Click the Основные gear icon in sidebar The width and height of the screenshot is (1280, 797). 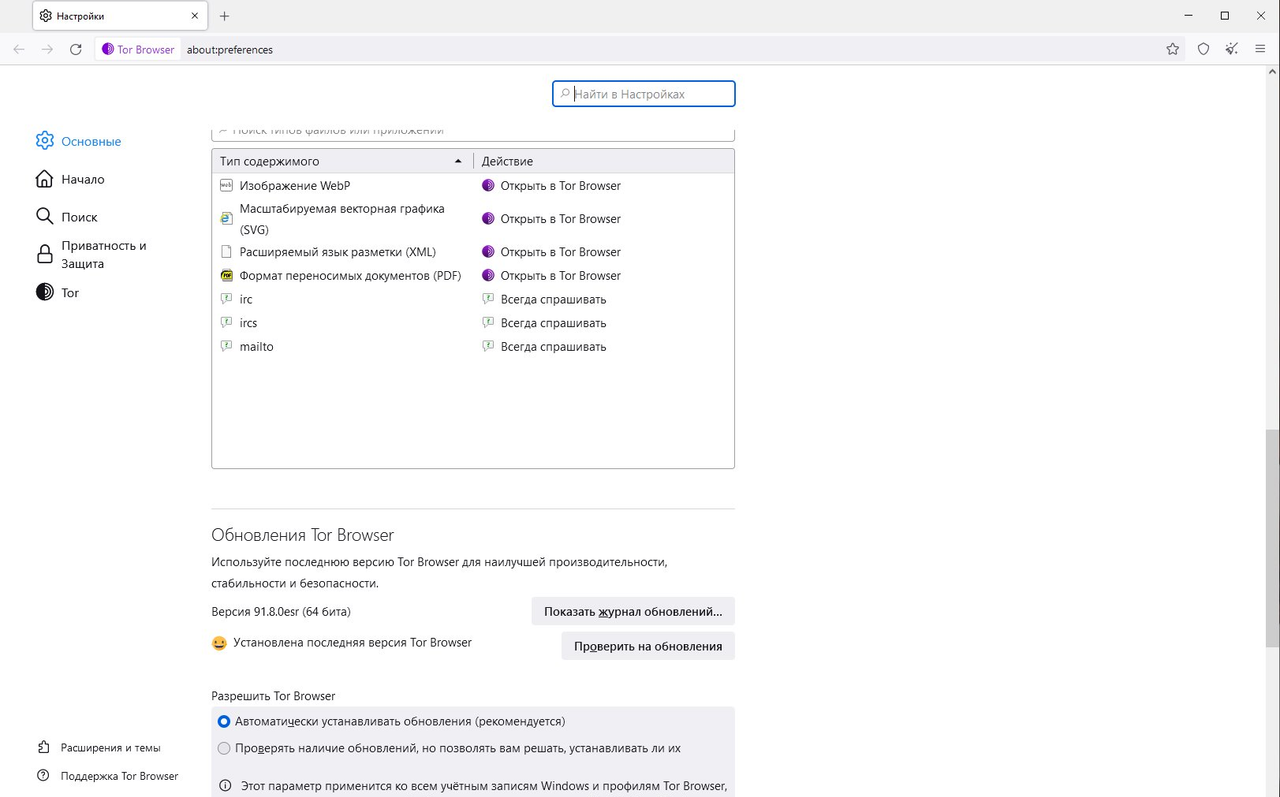(45, 141)
